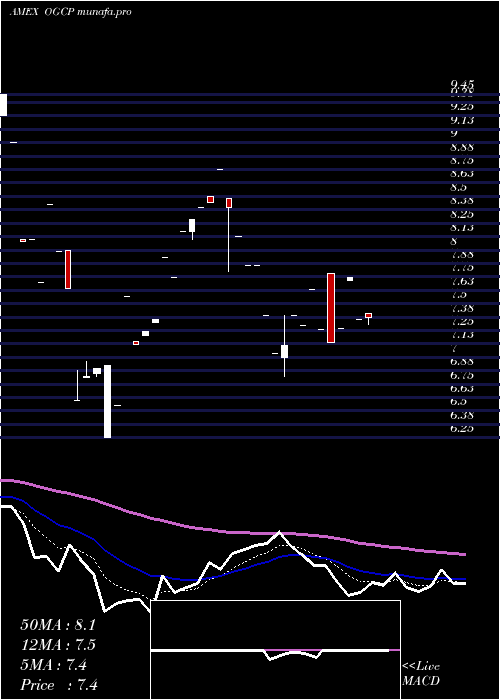Click the large red candle spanning 7.63 to 7.13
The width and height of the screenshot is (500, 700).
[x=331, y=308]
